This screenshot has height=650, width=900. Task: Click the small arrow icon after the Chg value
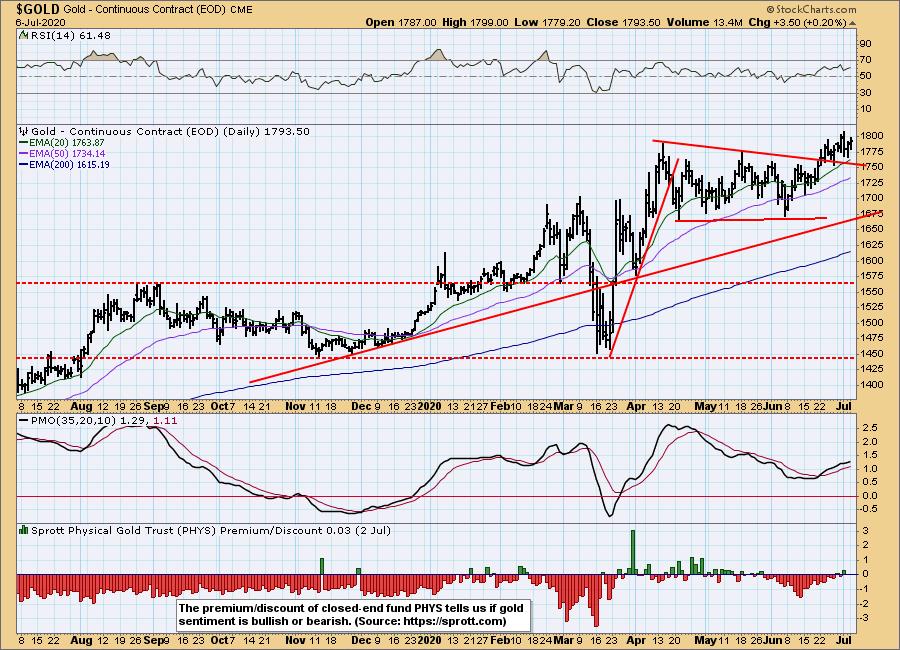(x=852, y=23)
